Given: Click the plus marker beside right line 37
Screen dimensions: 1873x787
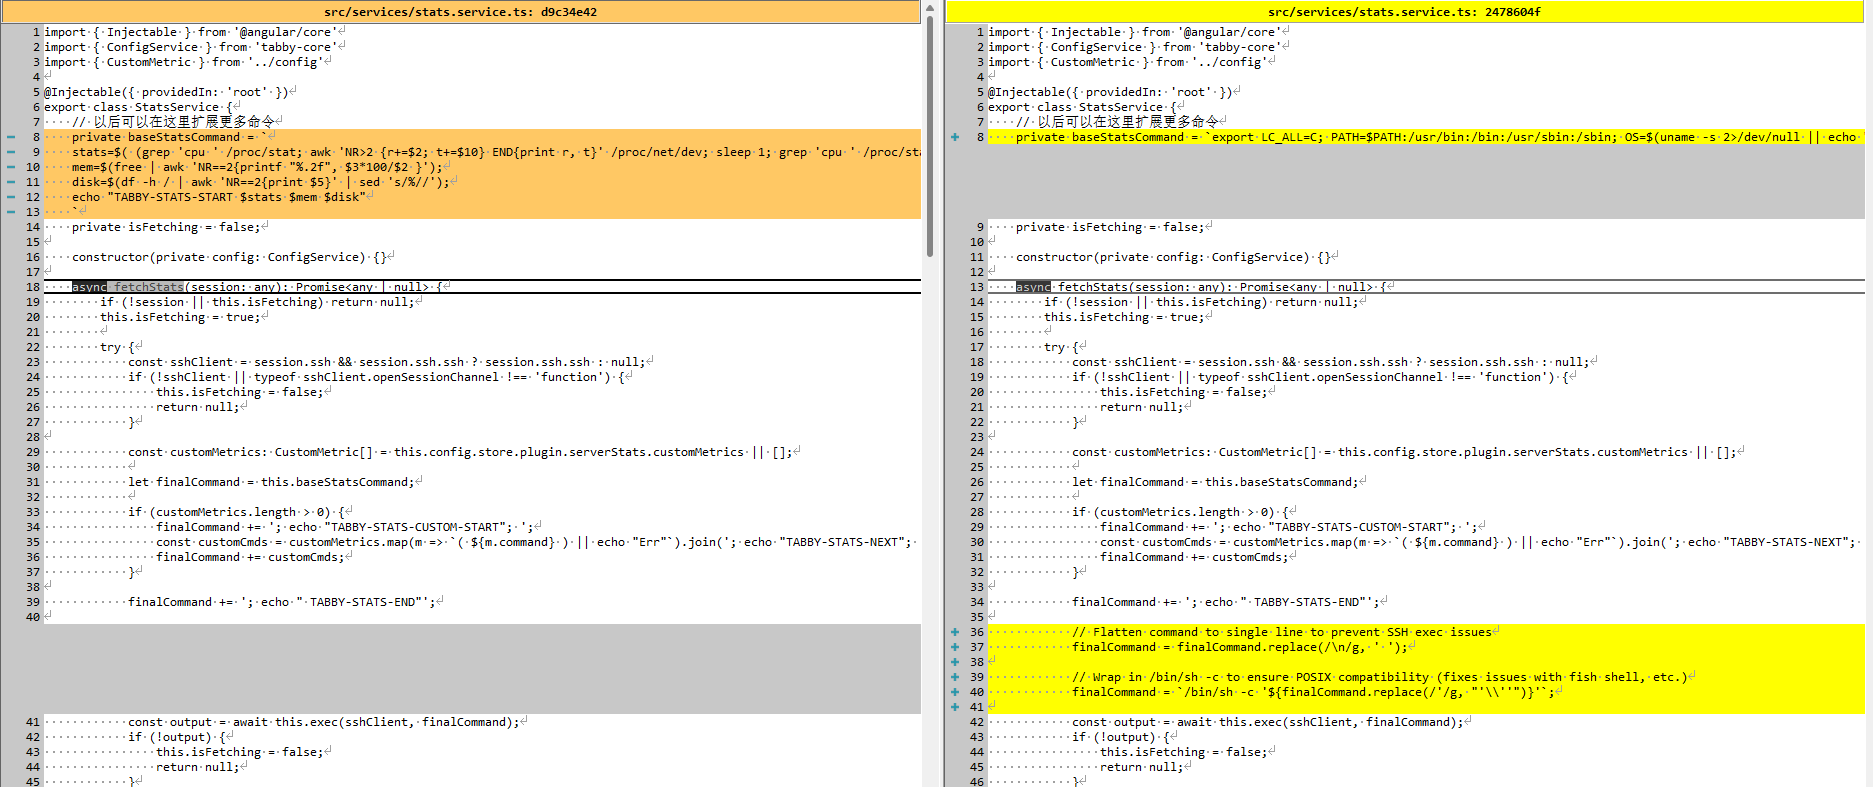Looking at the screenshot, I should coord(955,647).
